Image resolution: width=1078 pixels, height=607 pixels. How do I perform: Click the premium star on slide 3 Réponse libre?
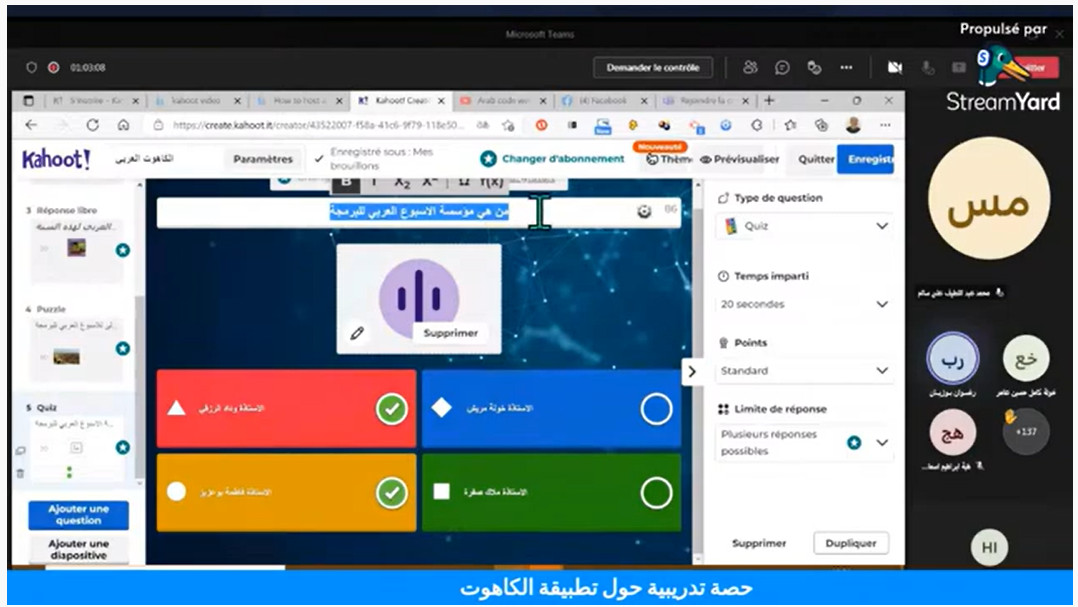[x=122, y=250]
